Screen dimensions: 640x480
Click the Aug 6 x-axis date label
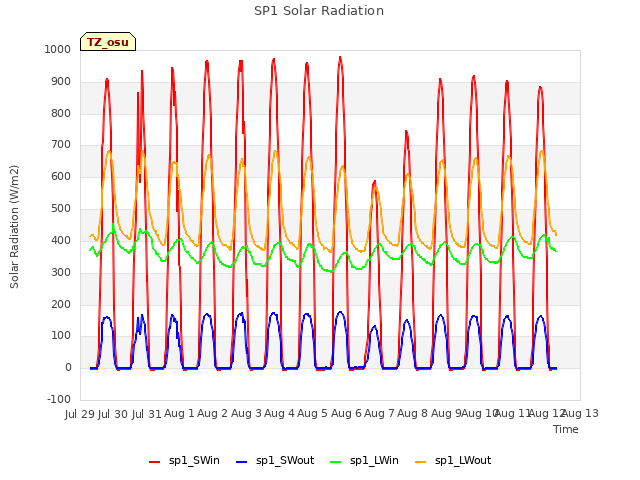click(x=346, y=413)
